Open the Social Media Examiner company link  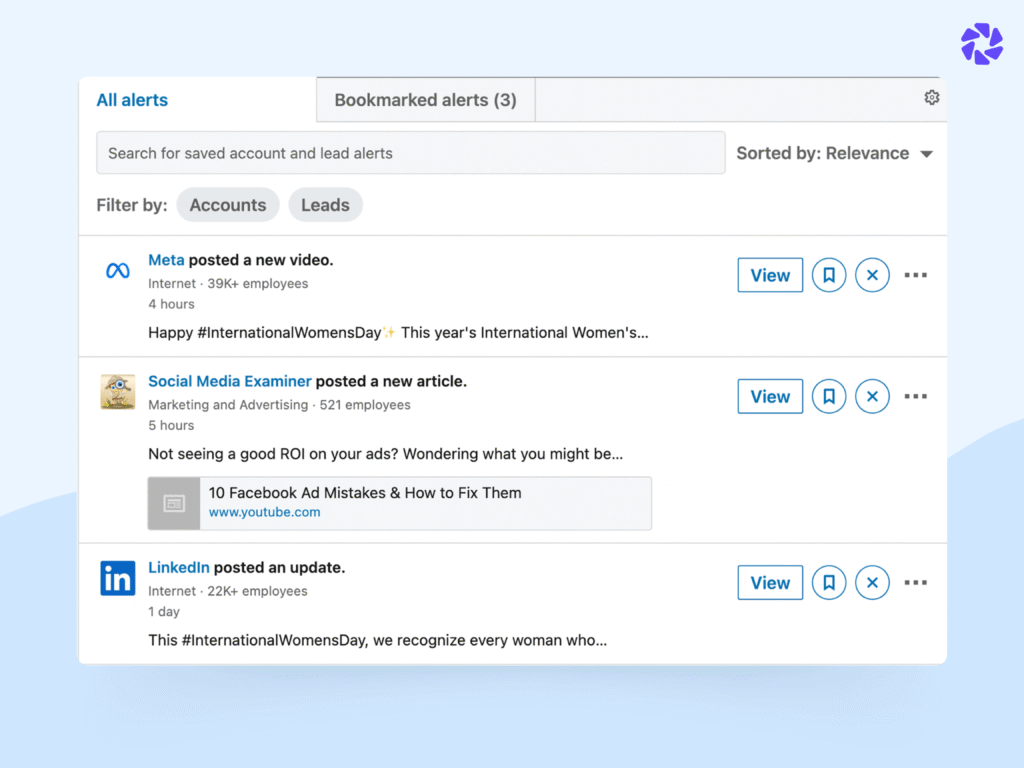point(229,381)
